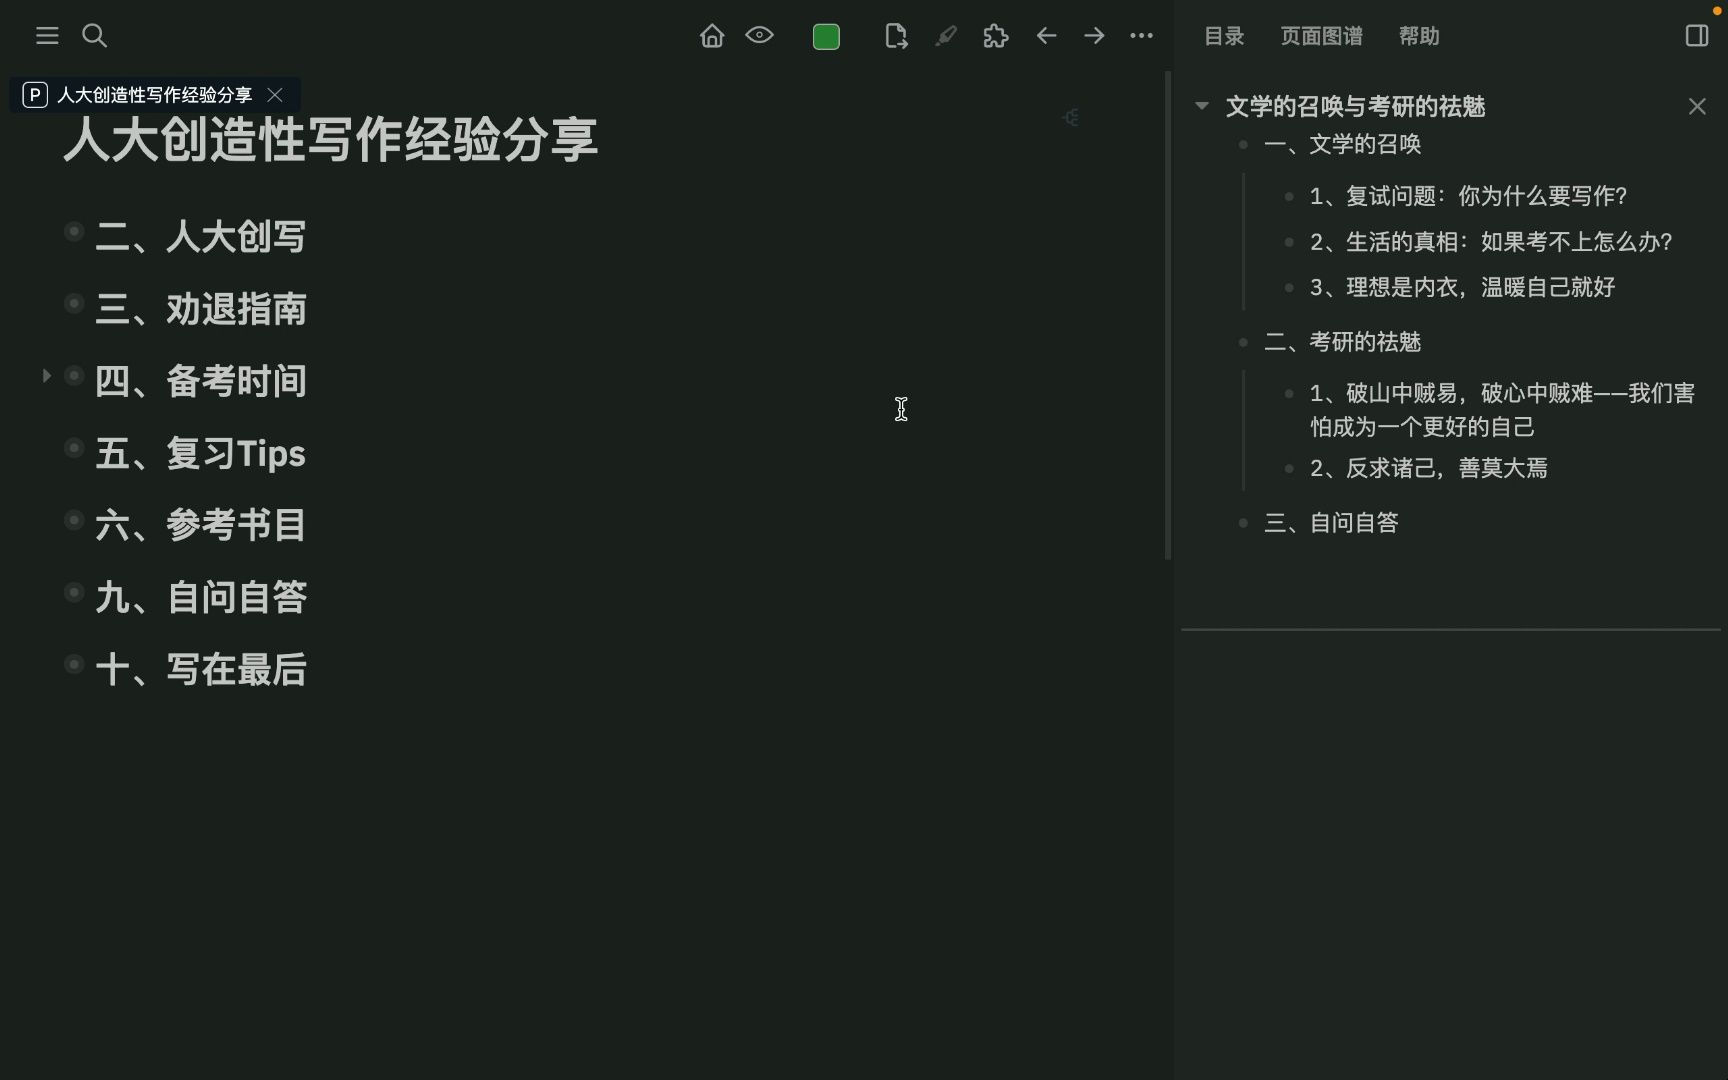Viewport: 1728px width, 1080px height.
Task: Open the left sidebar hamburger menu
Action: click(x=47, y=36)
